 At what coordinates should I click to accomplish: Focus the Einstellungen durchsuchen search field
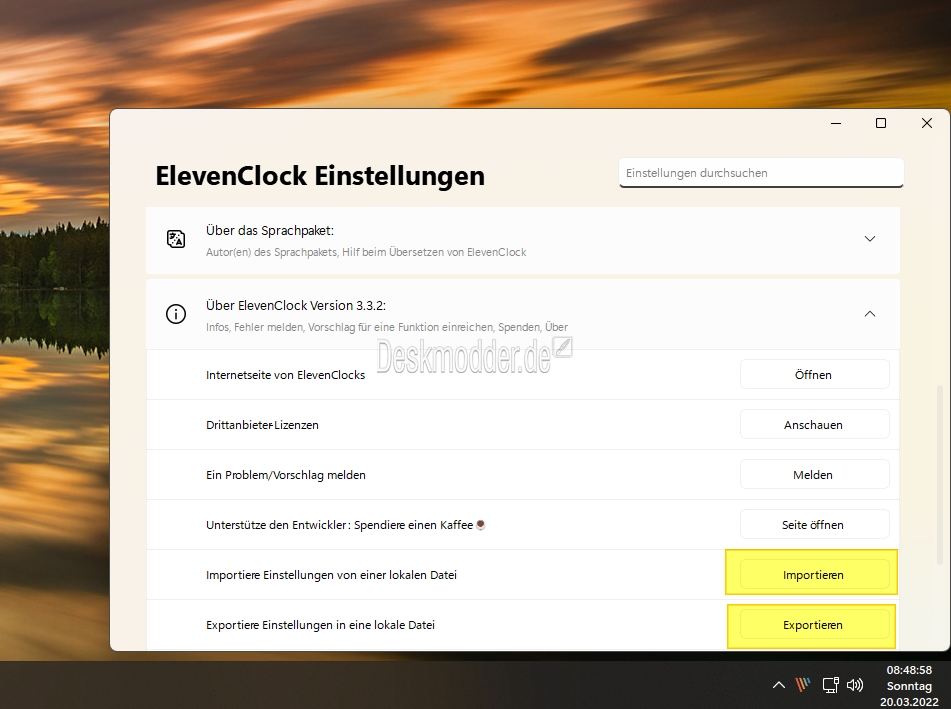(761, 173)
